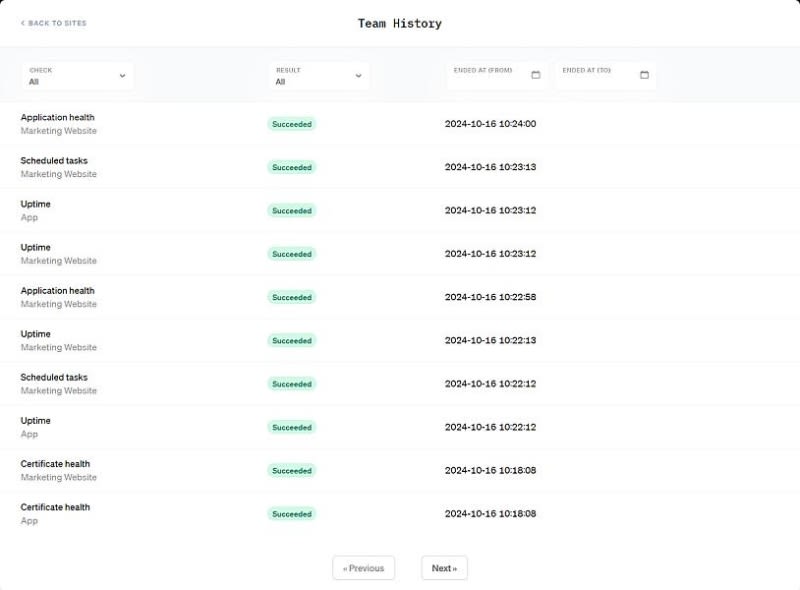Click the Back to Sites arrow link

click(x=54, y=23)
